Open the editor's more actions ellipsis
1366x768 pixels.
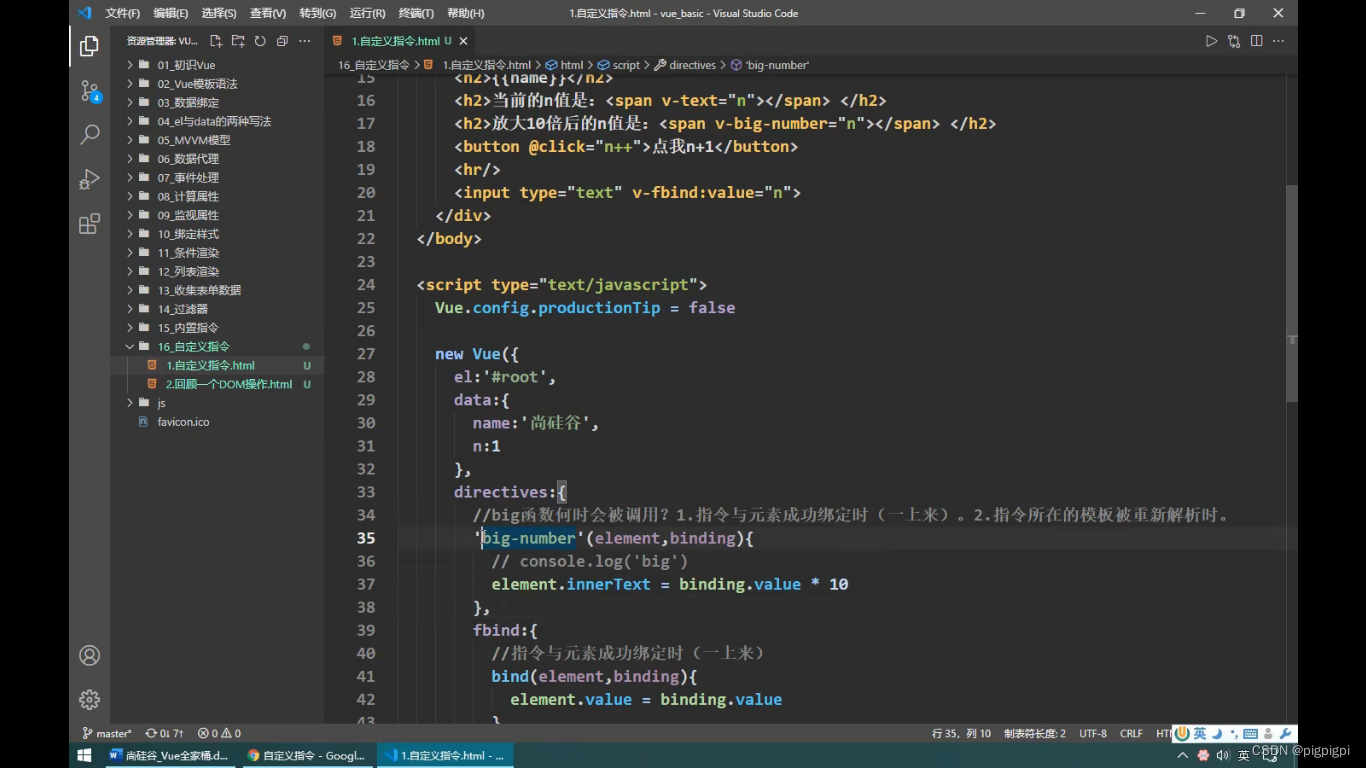coord(1278,41)
